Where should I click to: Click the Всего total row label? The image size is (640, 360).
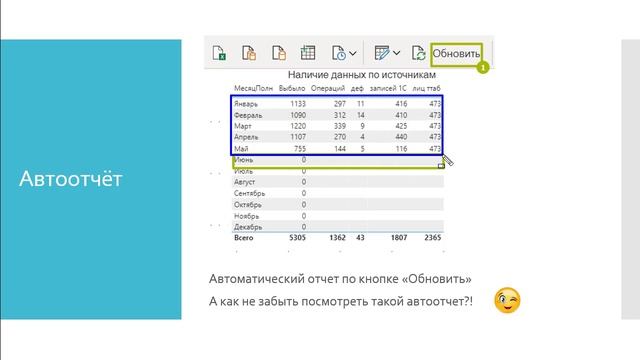pos(243,238)
